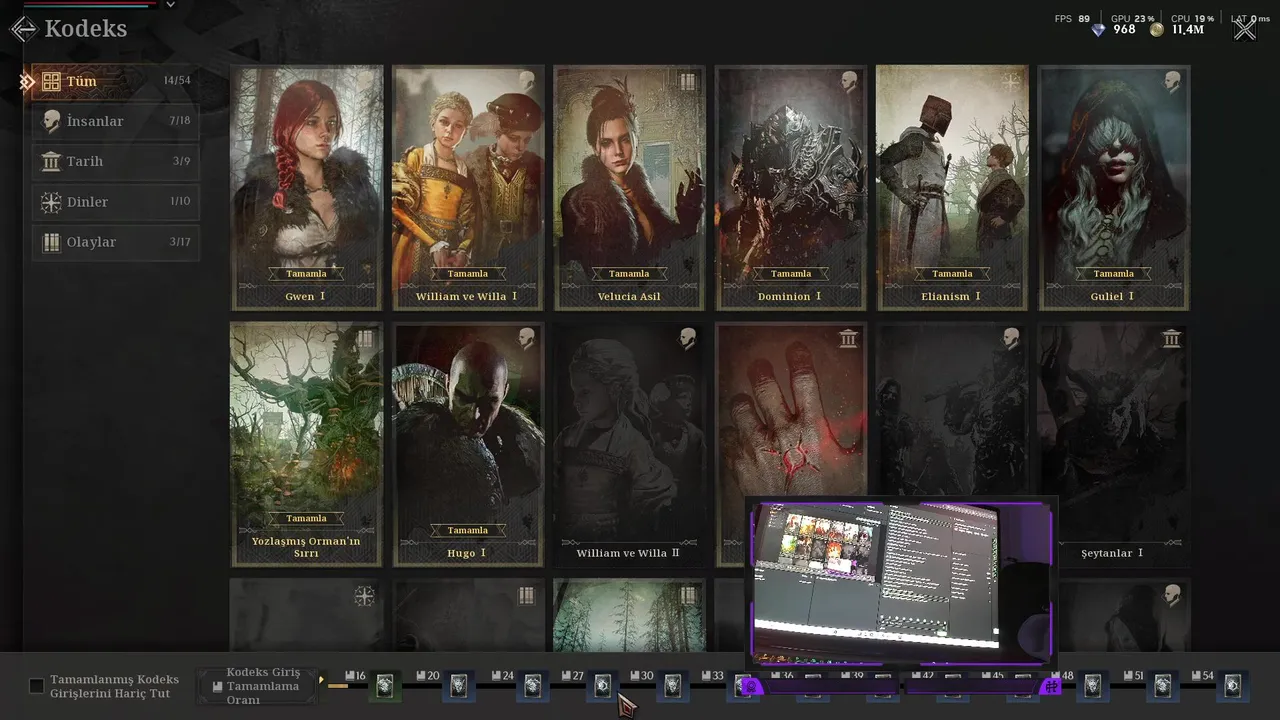Toggle Tamamlanmış Kodeks Girişlerini Hariç Tut checkbox
The width and height of the screenshot is (1280, 720).
click(37, 686)
